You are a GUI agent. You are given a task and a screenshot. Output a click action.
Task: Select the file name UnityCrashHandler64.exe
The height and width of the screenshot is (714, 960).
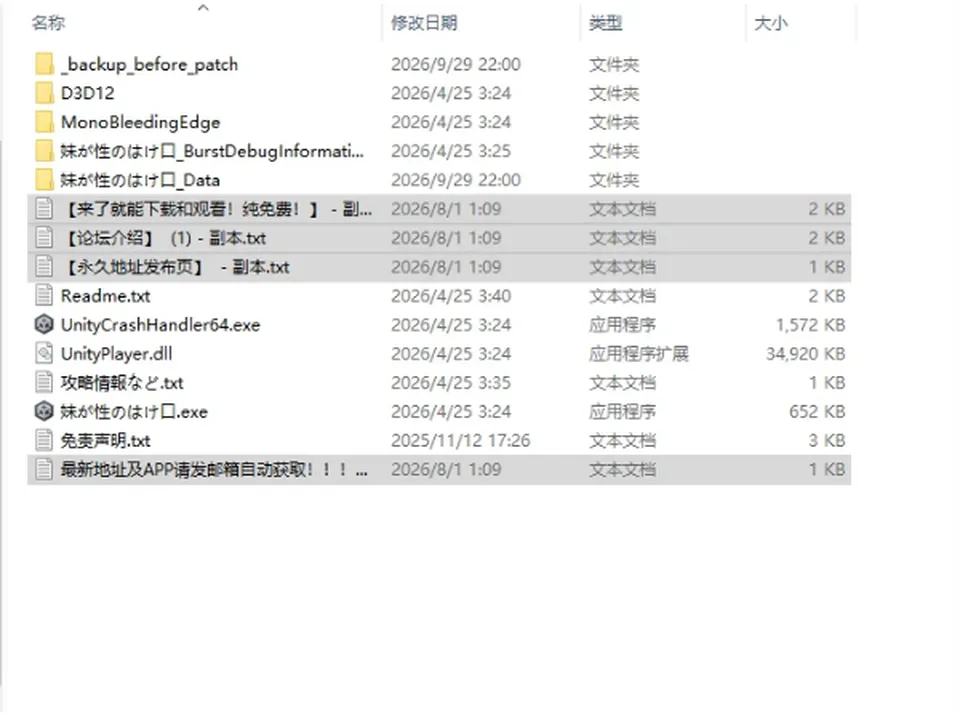pyautogui.click(x=160, y=325)
